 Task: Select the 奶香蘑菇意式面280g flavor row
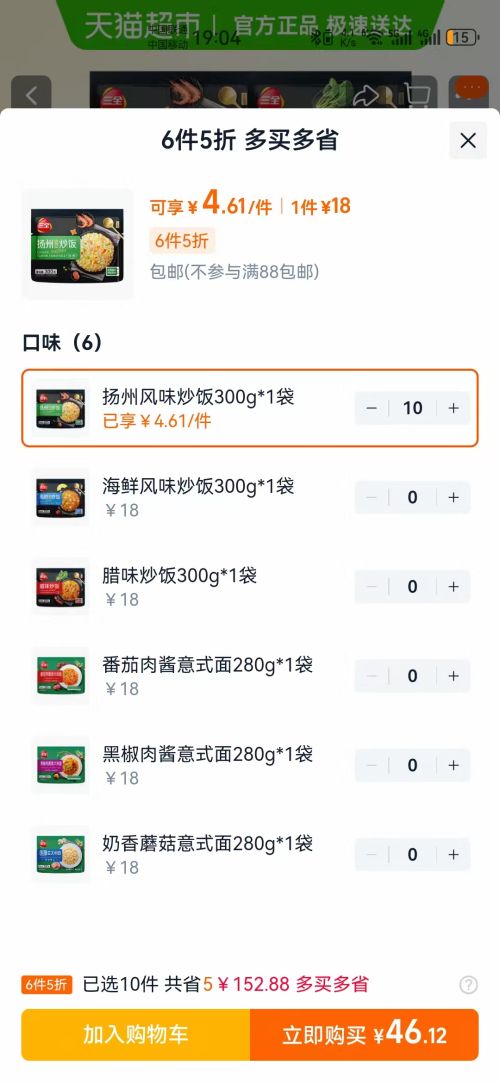coord(250,854)
